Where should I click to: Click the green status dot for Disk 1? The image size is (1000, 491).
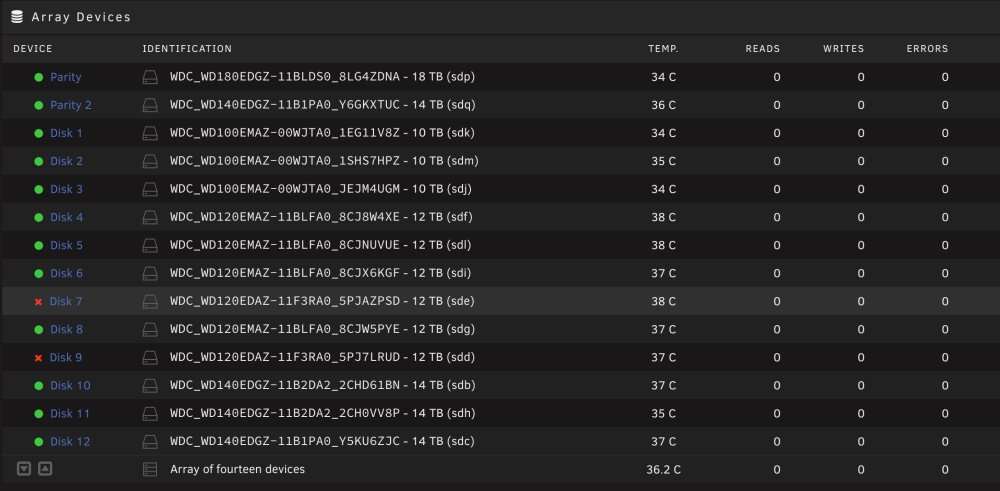click(x=39, y=133)
